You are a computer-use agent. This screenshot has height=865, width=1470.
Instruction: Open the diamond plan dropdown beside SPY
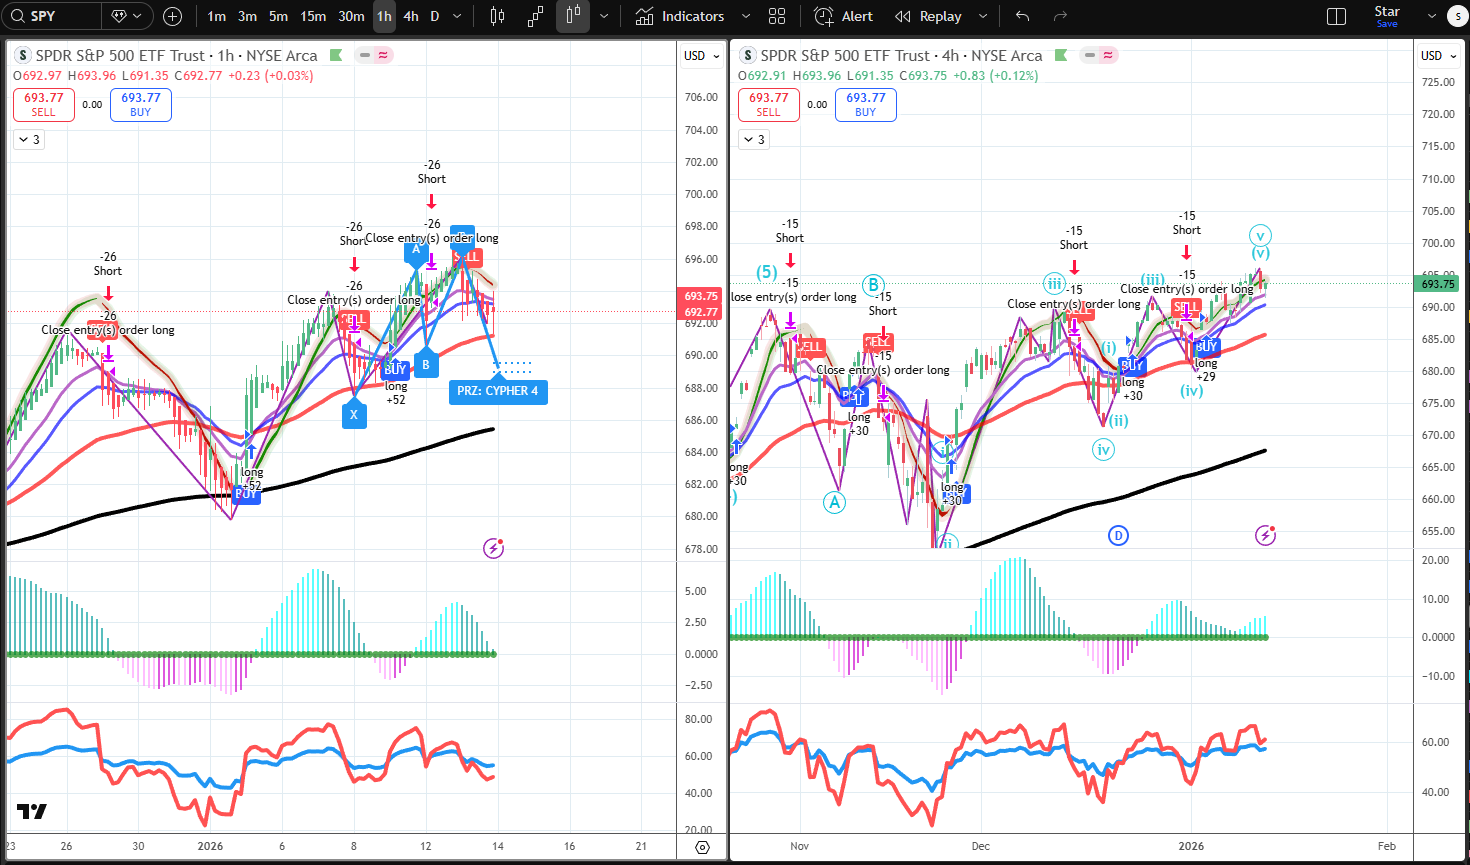(128, 16)
